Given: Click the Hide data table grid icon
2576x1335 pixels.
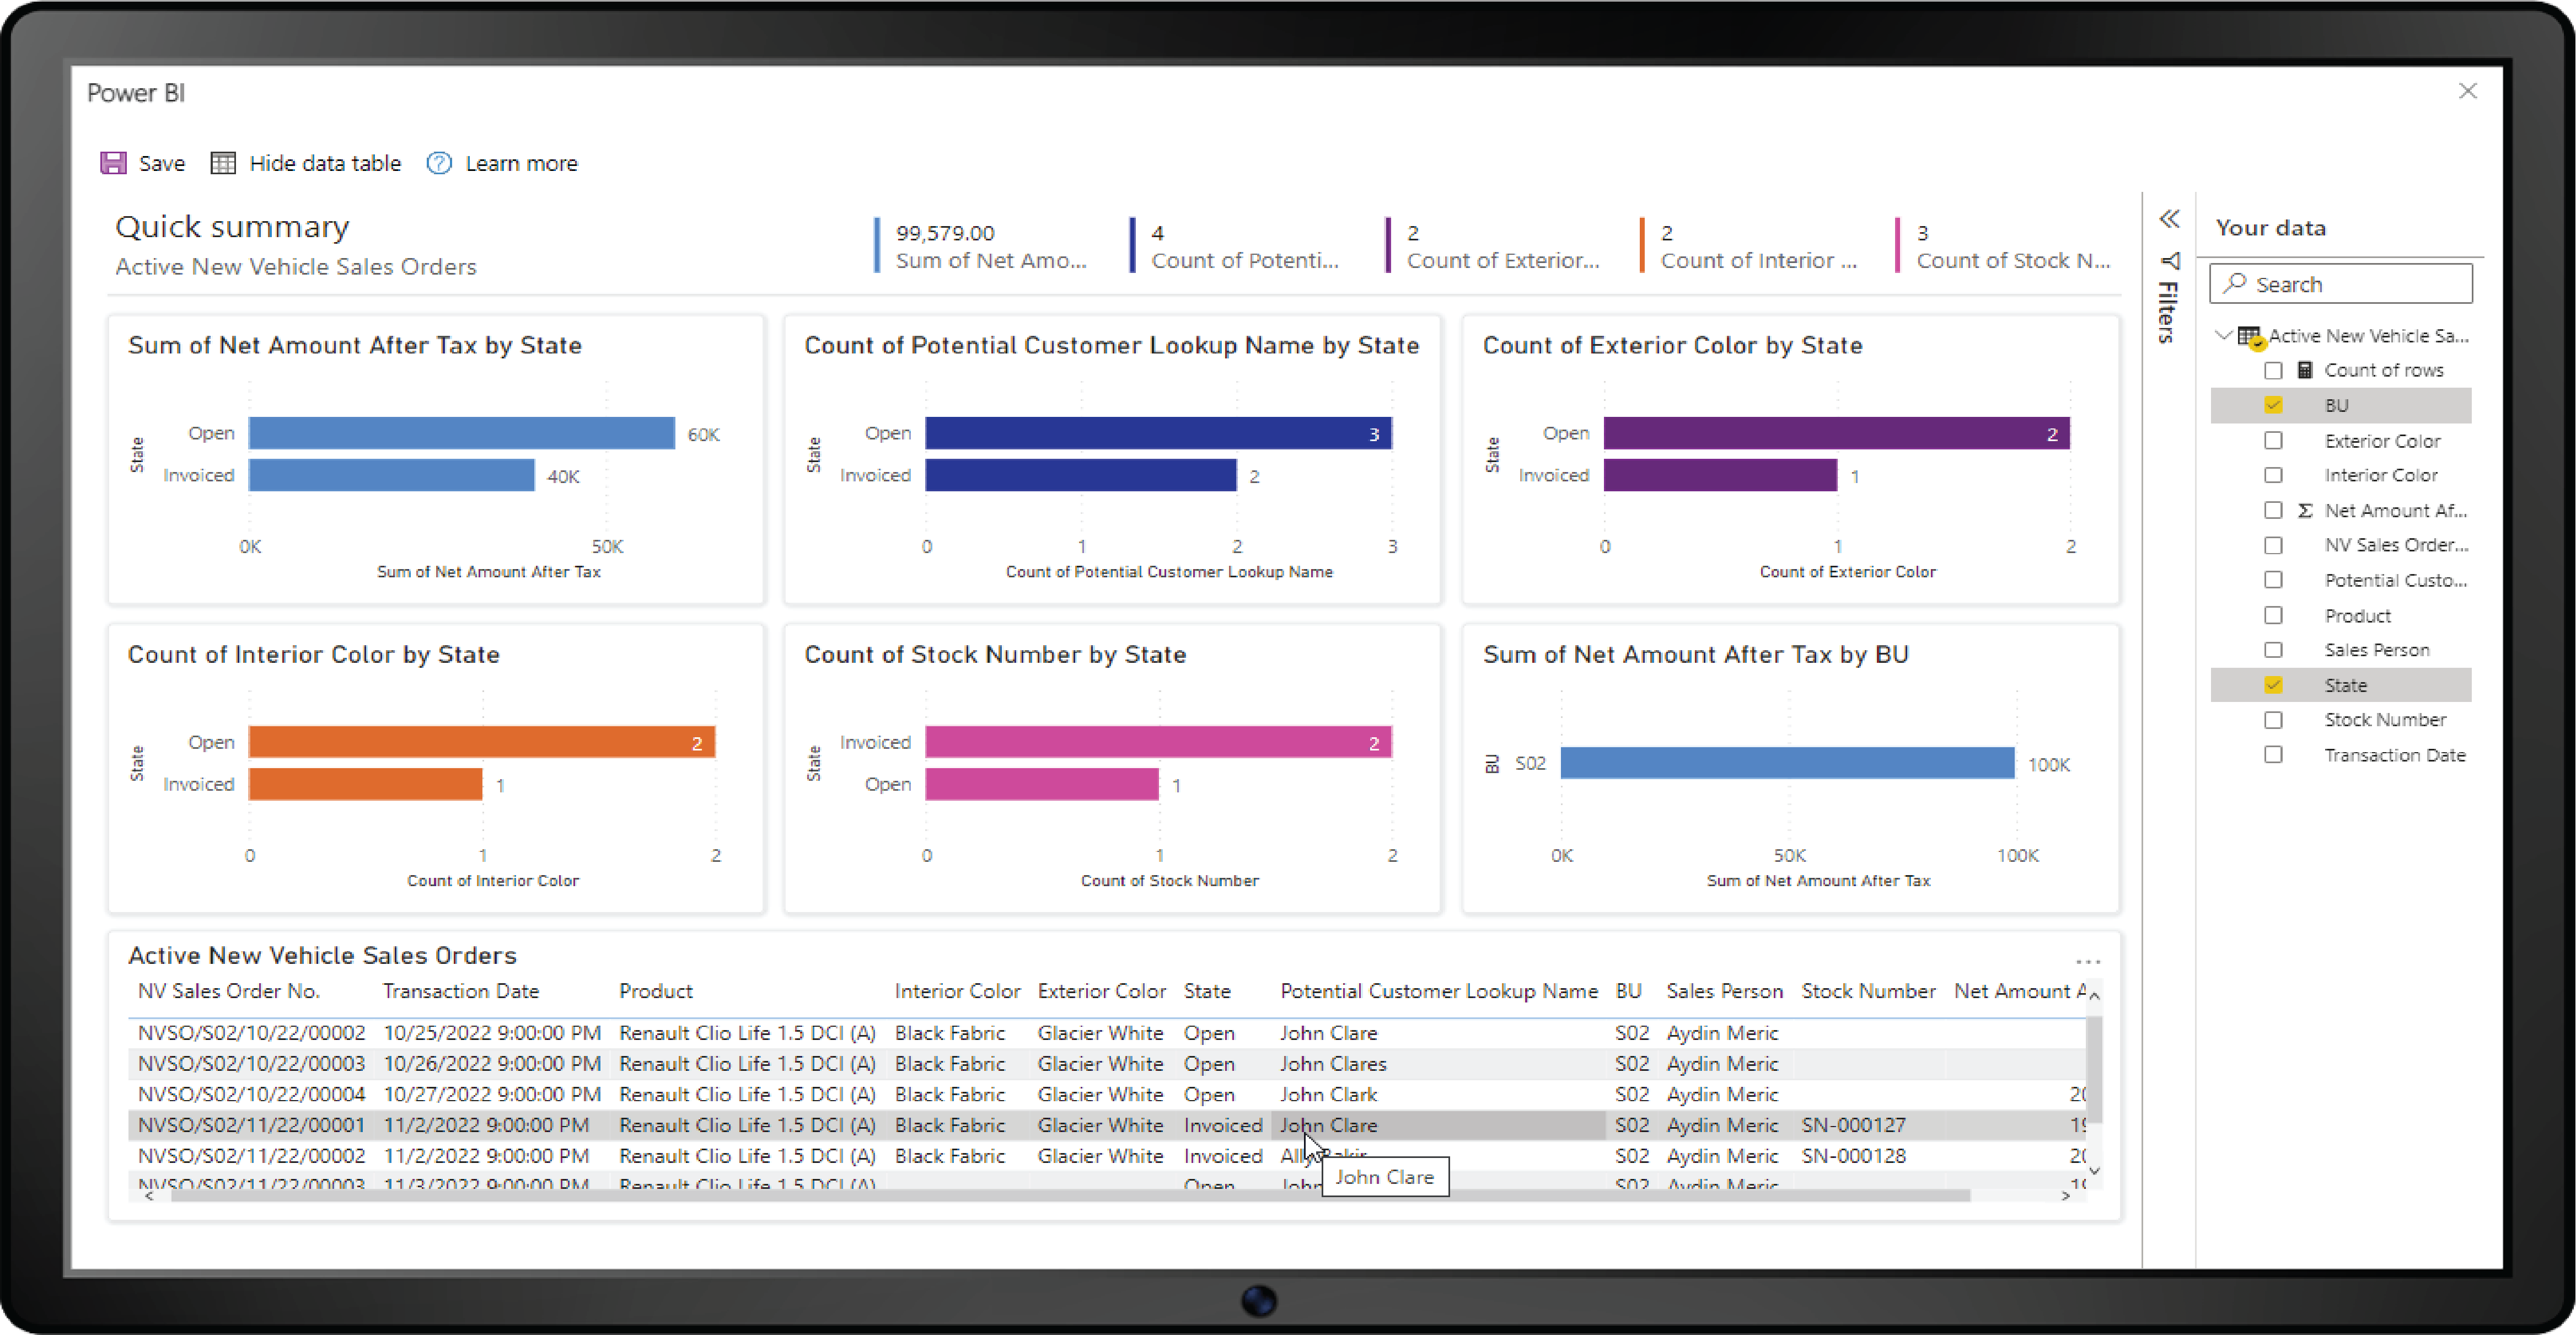Looking at the screenshot, I should 222,163.
